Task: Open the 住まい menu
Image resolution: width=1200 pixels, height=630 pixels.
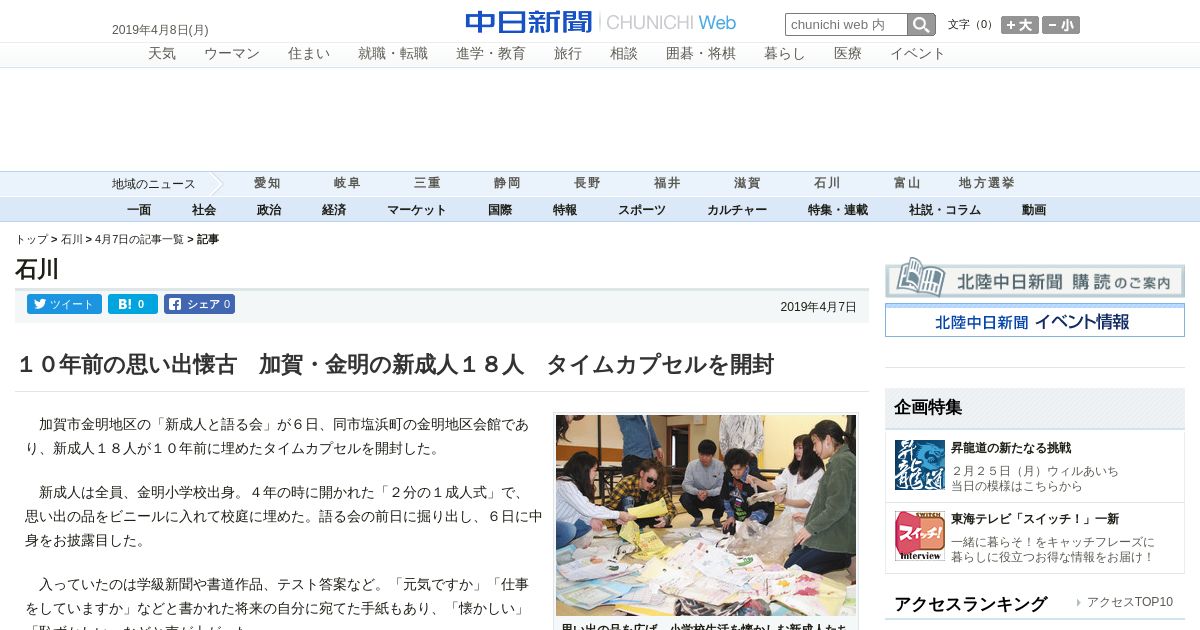Action: [x=309, y=54]
